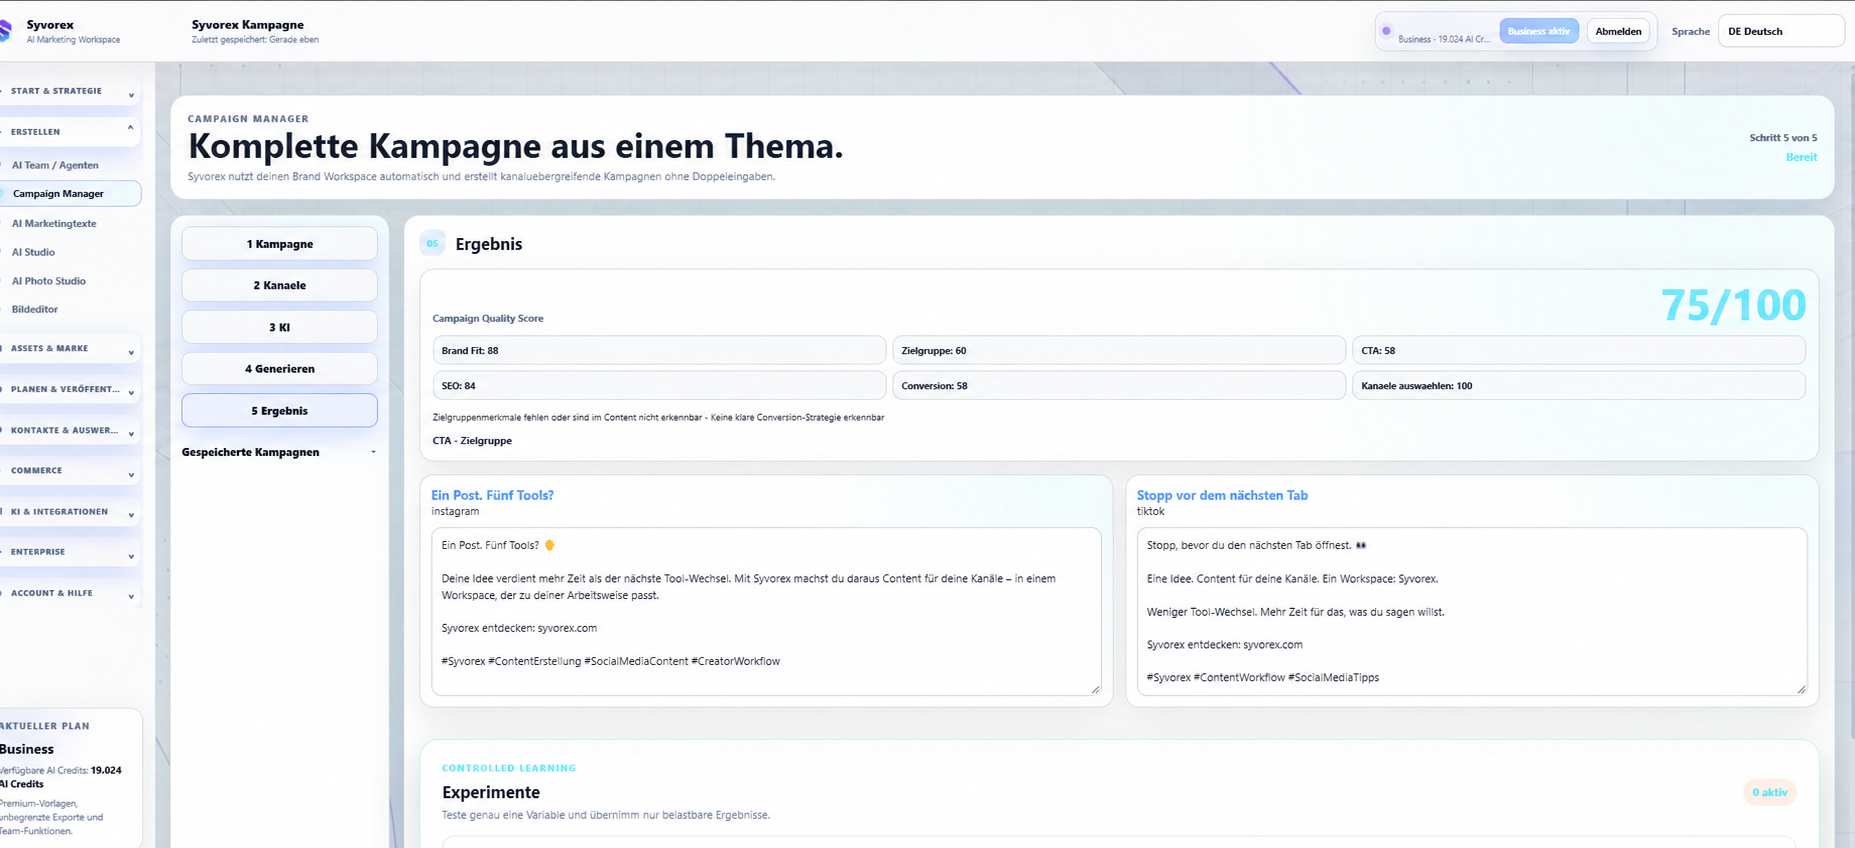
Task: Click the Business aktiv button
Action: point(1539,31)
